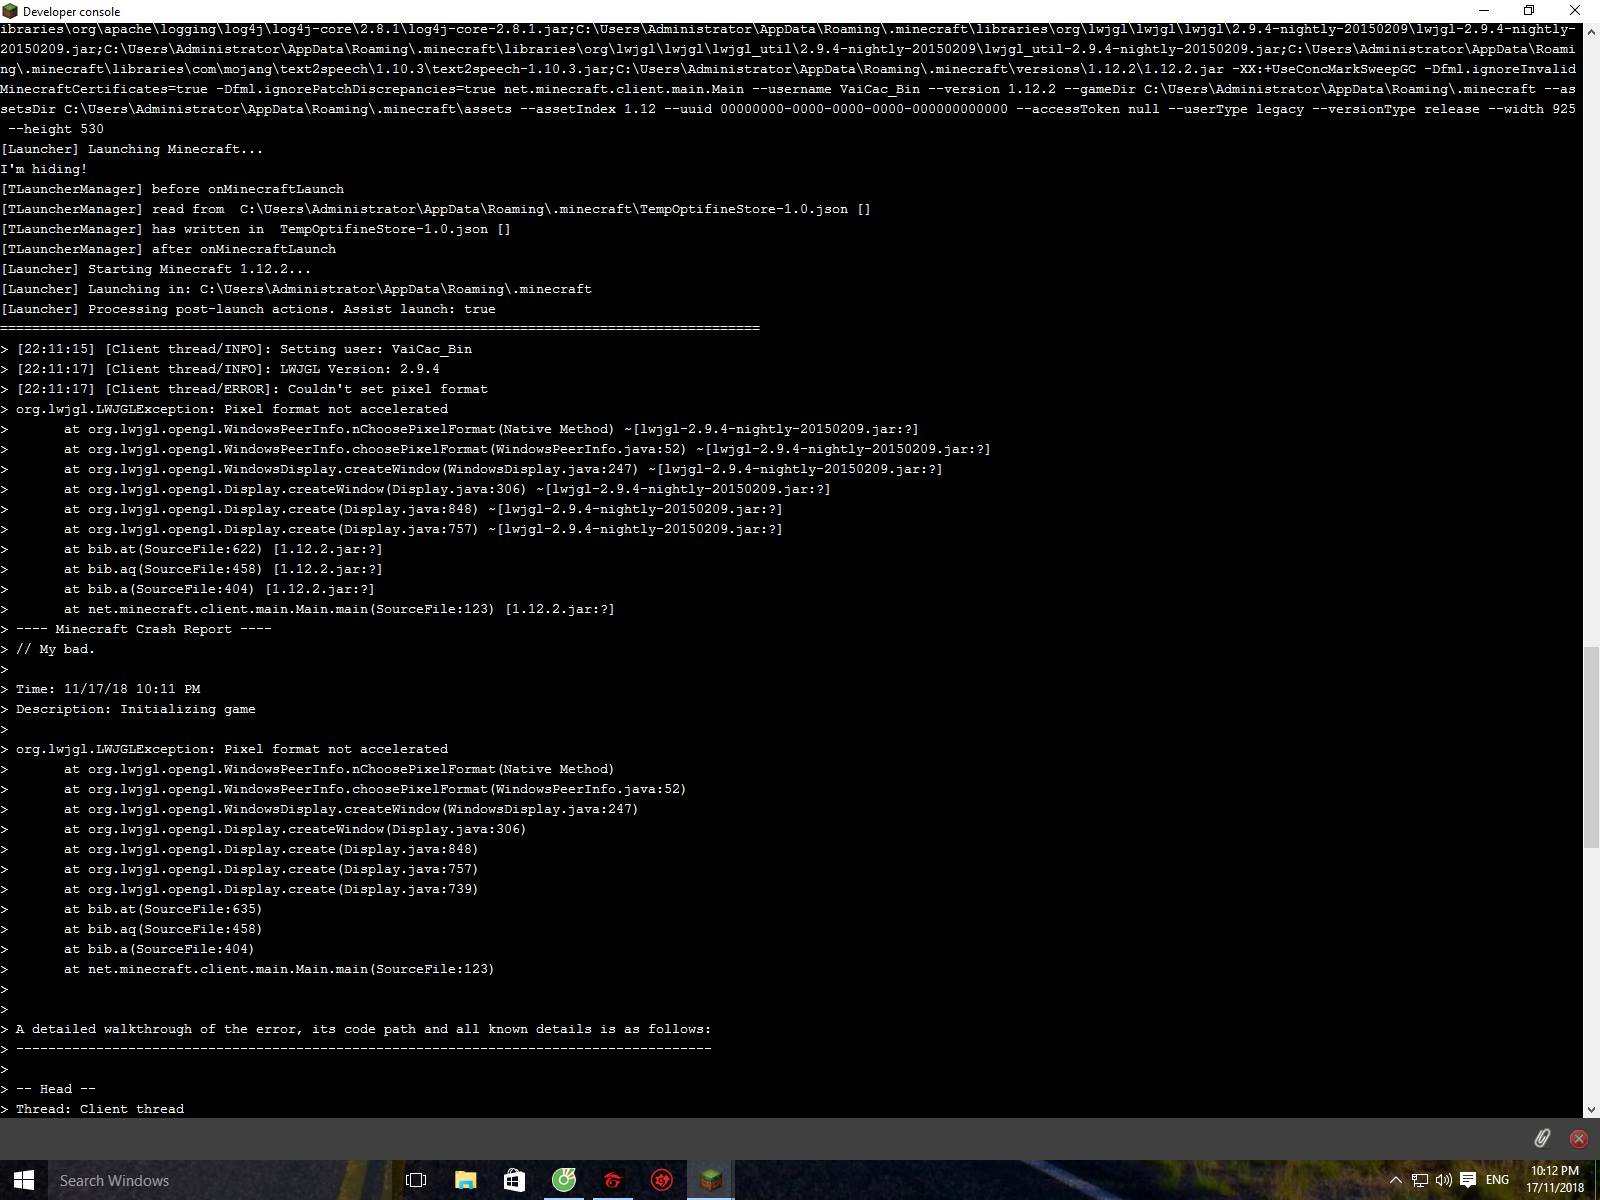The image size is (1600, 1200).
Task: Switch the ENG input language indicator
Action: pyautogui.click(x=1497, y=1180)
